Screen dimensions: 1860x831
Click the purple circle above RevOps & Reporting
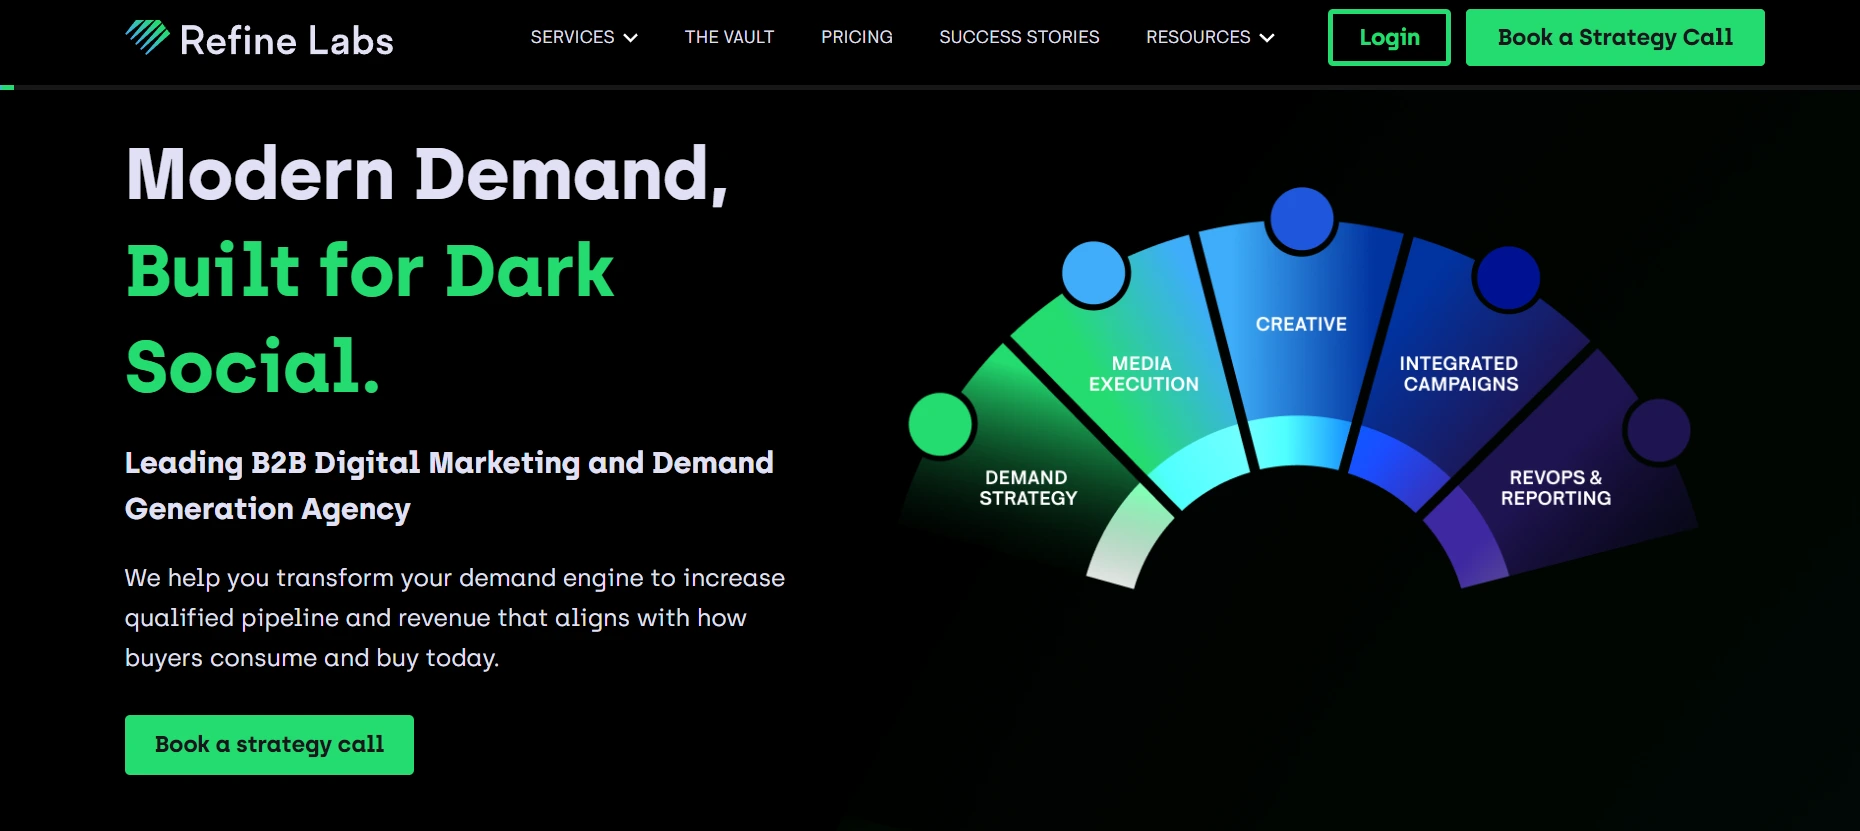1658,430
